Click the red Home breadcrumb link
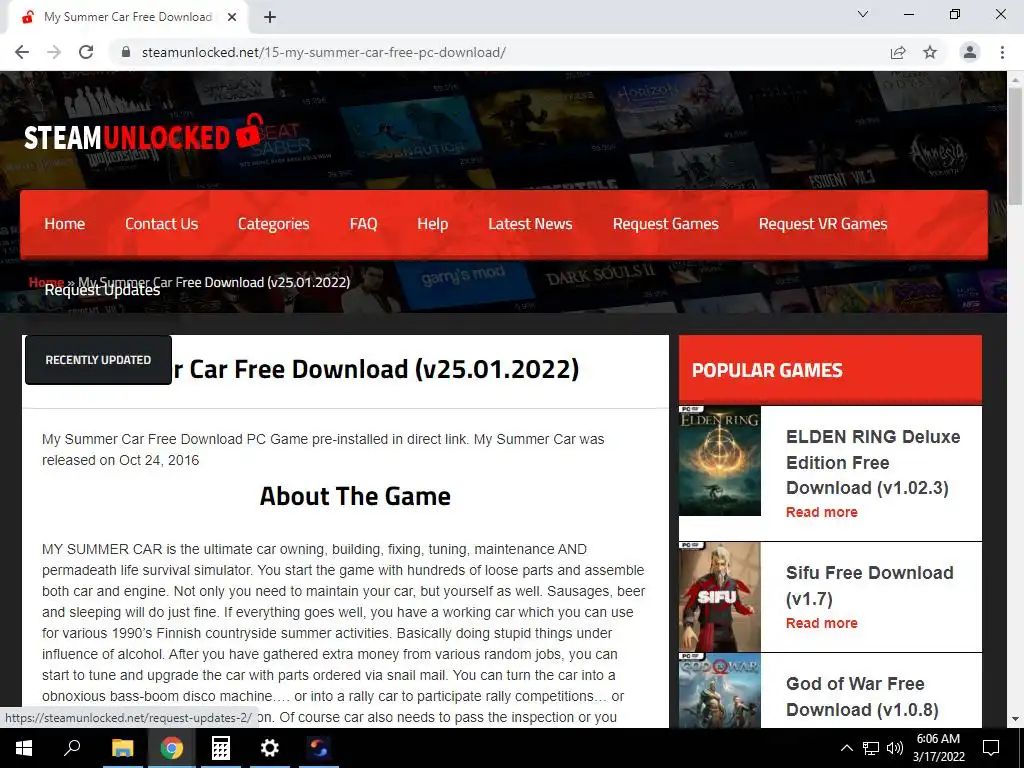 point(46,281)
